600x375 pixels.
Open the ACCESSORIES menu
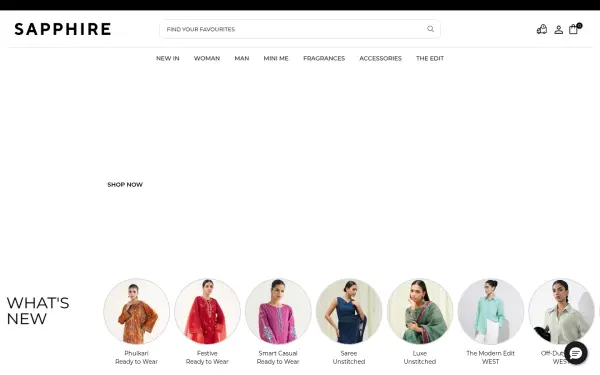tap(380, 58)
